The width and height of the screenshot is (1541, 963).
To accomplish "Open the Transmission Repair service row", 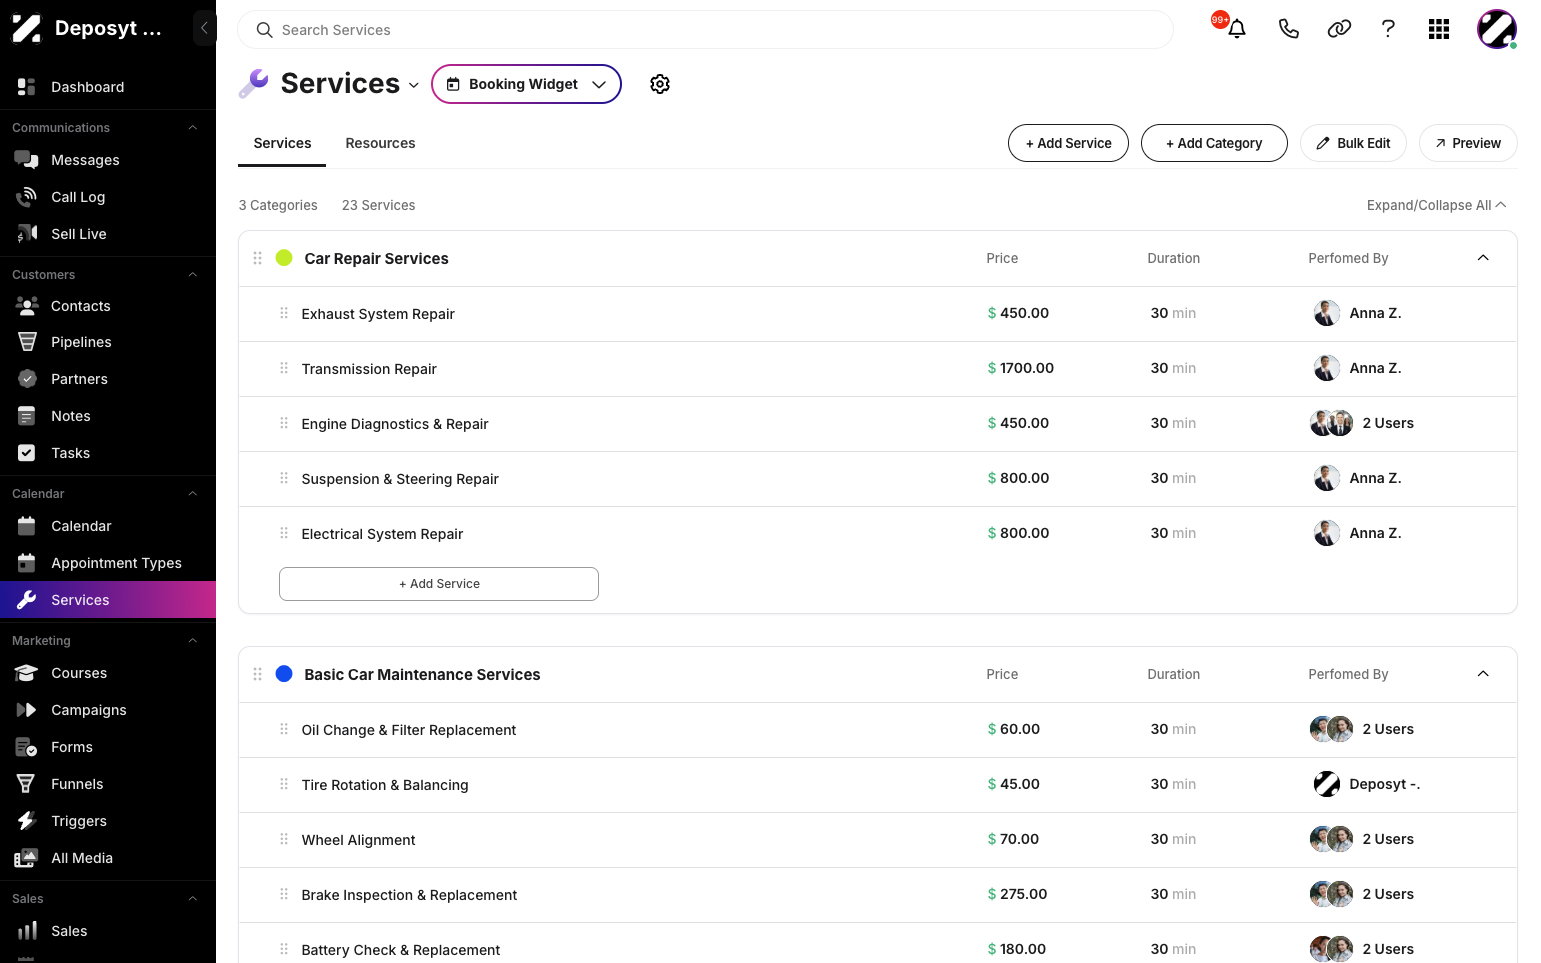I will [x=878, y=369].
